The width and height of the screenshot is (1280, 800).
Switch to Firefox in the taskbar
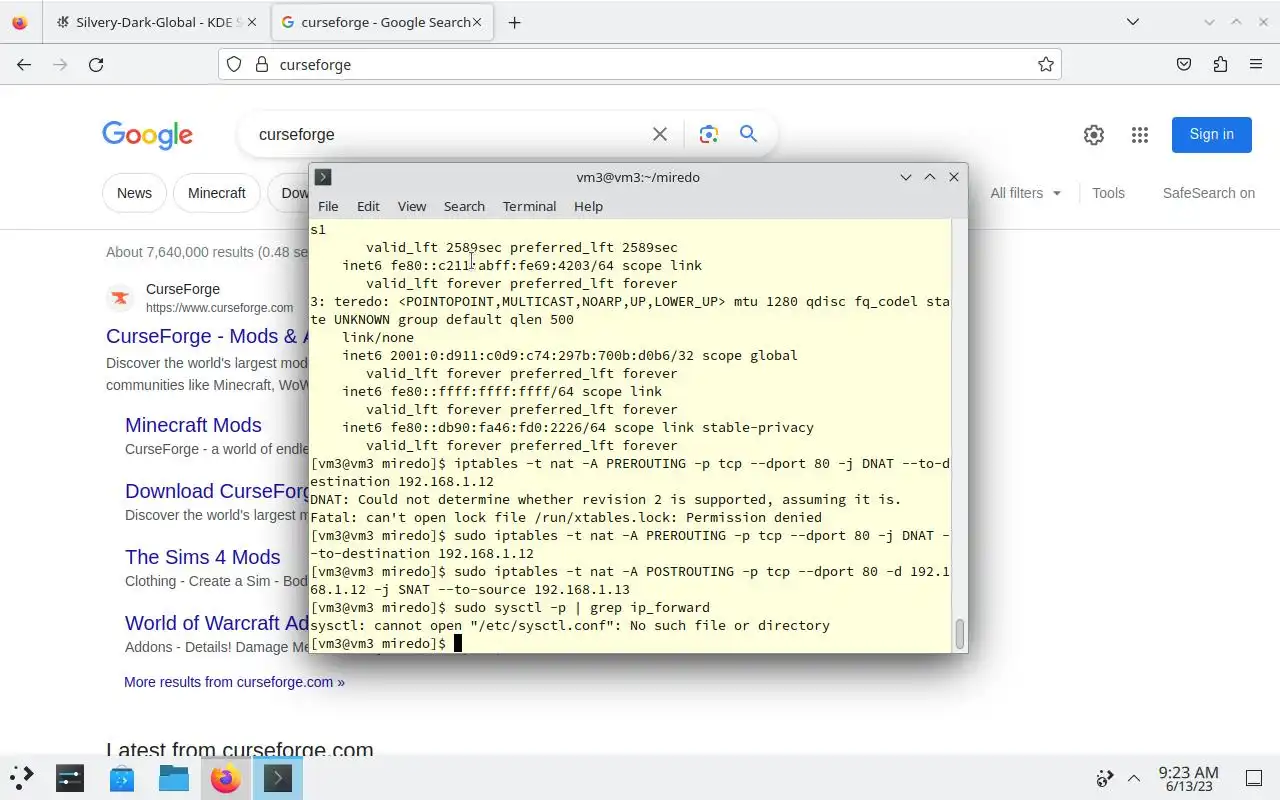[226, 777]
